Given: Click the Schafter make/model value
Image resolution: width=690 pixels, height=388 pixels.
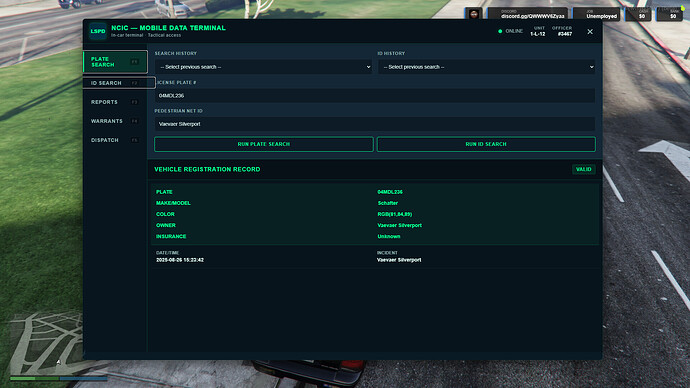Looking at the screenshot, I should pyautogui.click(x=388, y=203).
